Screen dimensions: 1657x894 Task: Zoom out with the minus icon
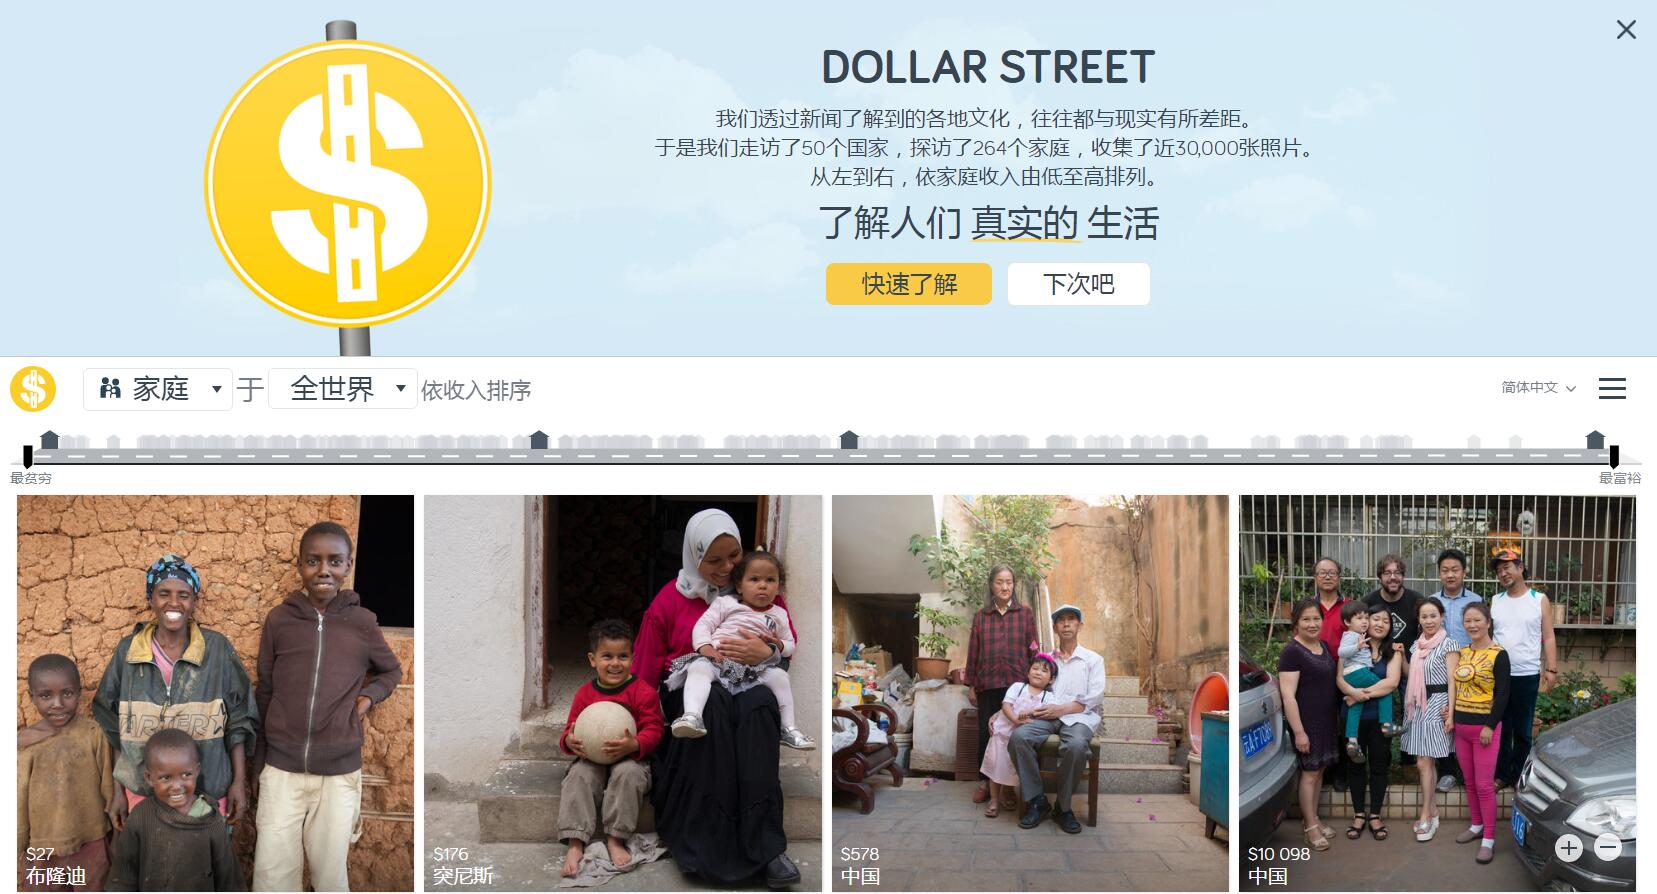1608,848
